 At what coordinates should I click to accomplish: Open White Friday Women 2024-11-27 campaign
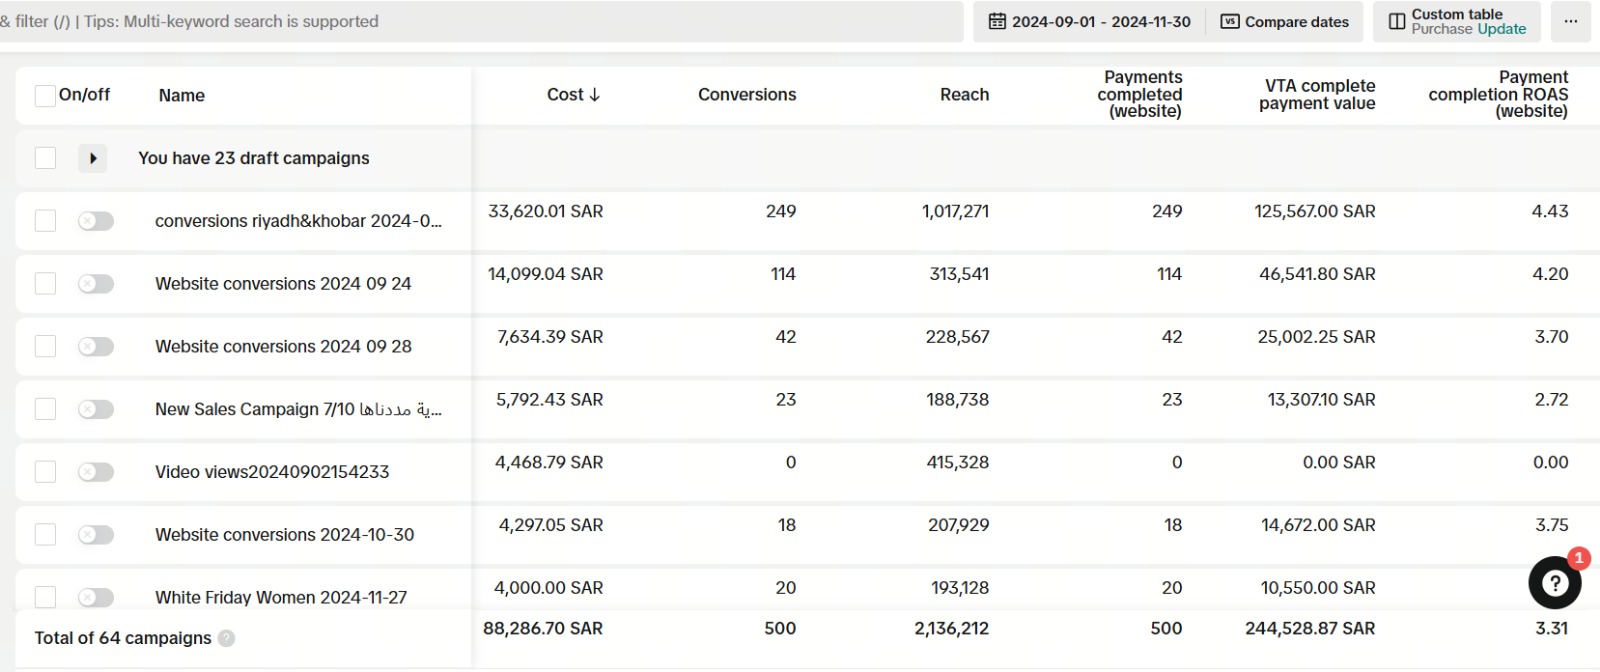pyautogui.click(x=281, y=597)
